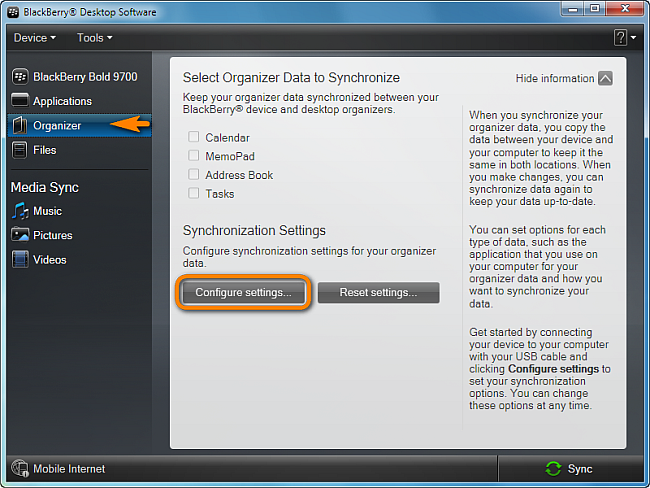650x488 pixels.
Task: Click the Videos film icon
Action: click(20, 260)
